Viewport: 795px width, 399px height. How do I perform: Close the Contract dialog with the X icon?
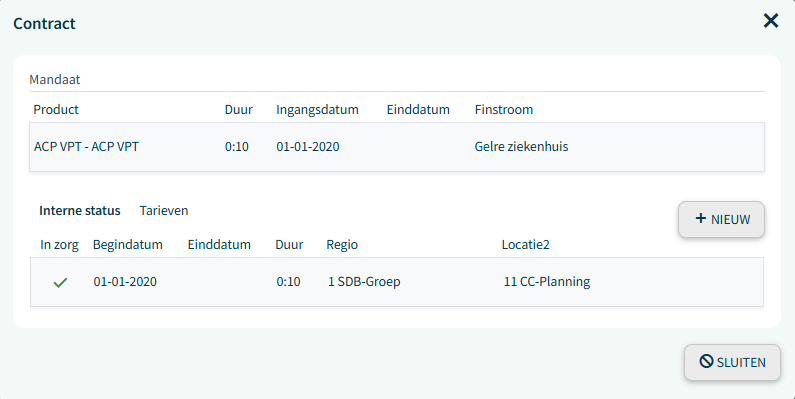point(771,21)
